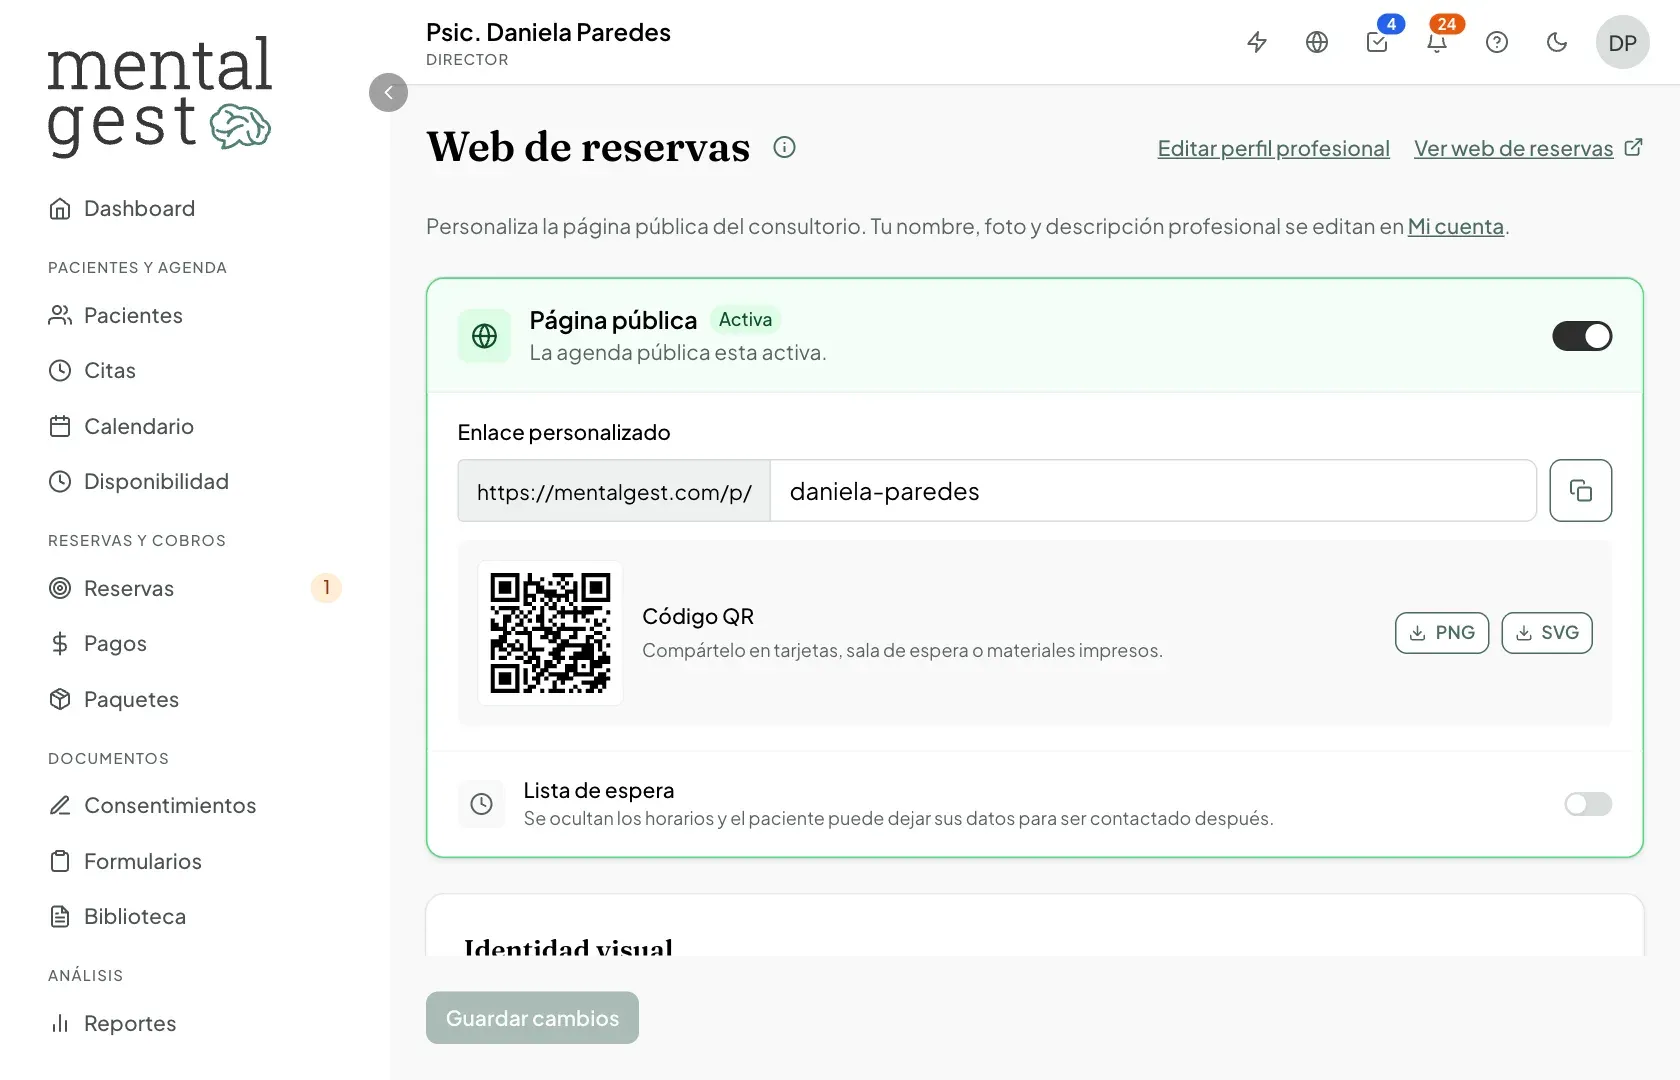Click the daniela-paredes link slug field
This screenshot has height=1080, width=1680.
[x=1153, y=491]
